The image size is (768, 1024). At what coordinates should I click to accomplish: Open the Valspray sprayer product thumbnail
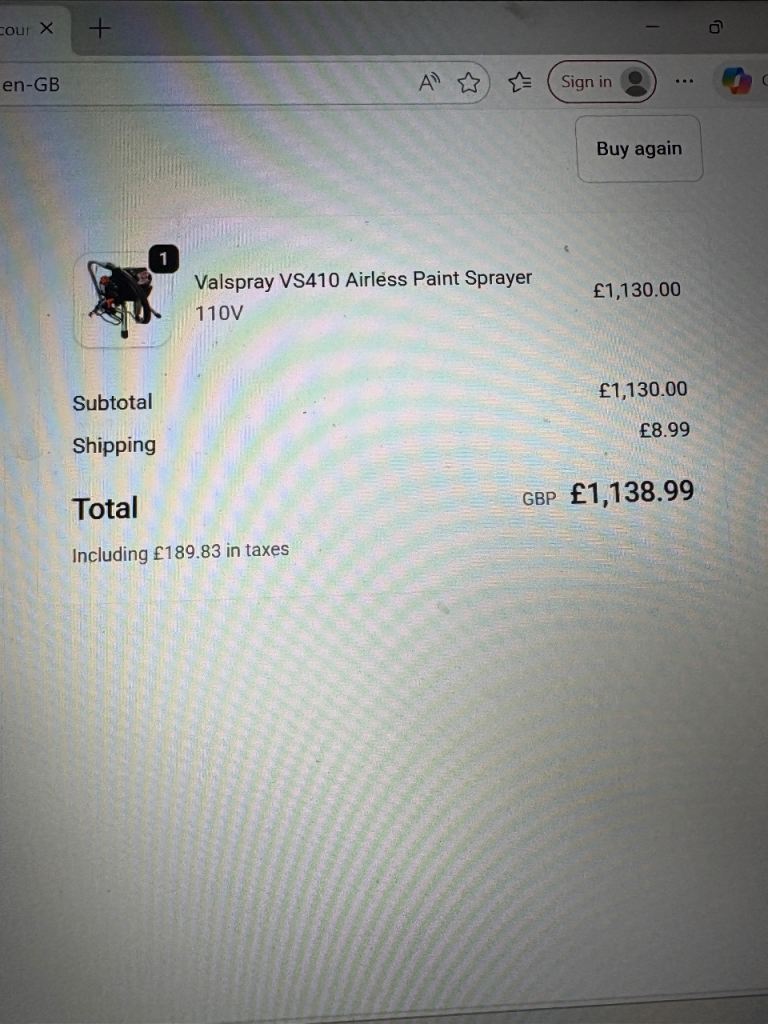point(123,299)
